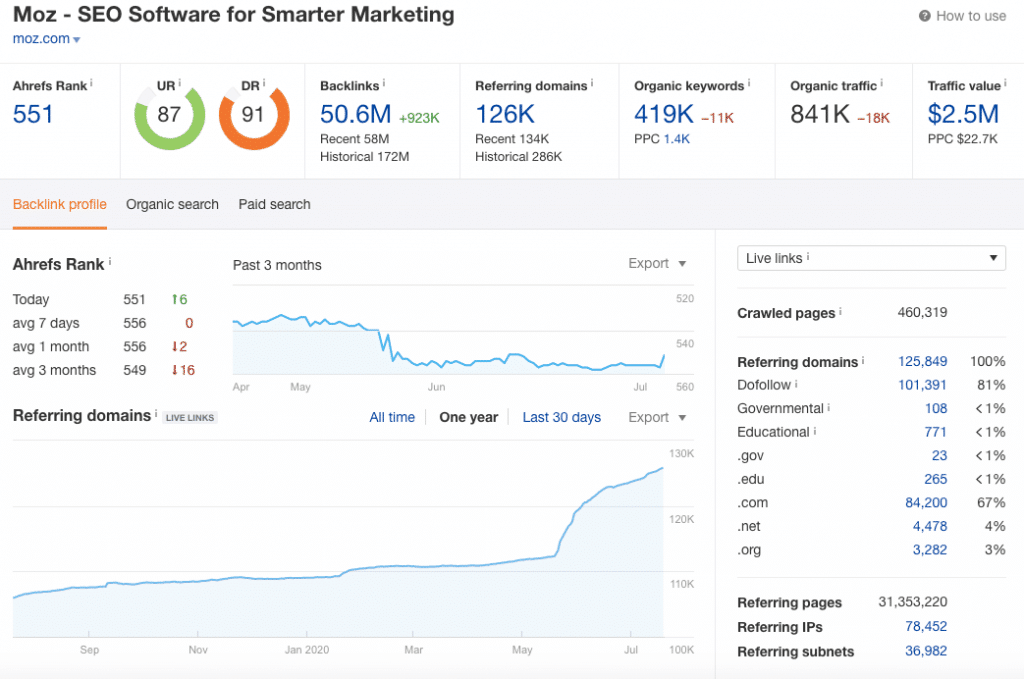
Task: Click the DR 91 orange ring gauge
Action: click(x=253, y=115)
